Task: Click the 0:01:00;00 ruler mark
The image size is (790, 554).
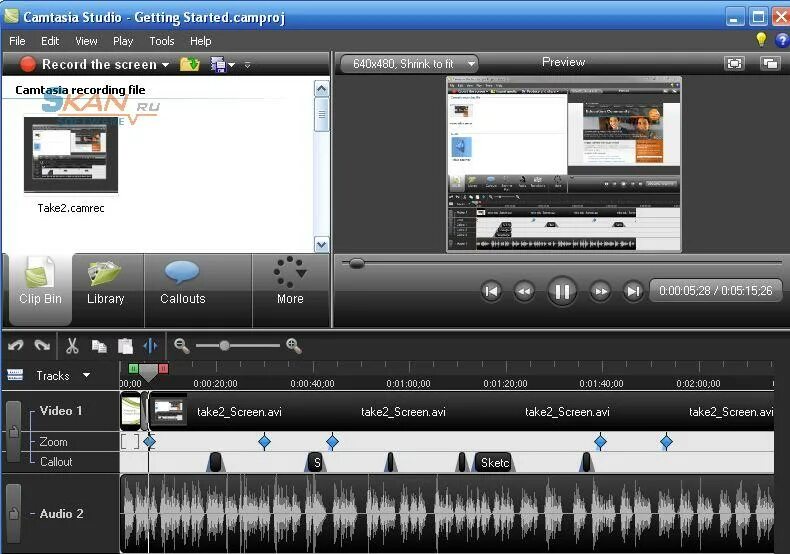Action: pyautogui.click(x=409, y=384)
